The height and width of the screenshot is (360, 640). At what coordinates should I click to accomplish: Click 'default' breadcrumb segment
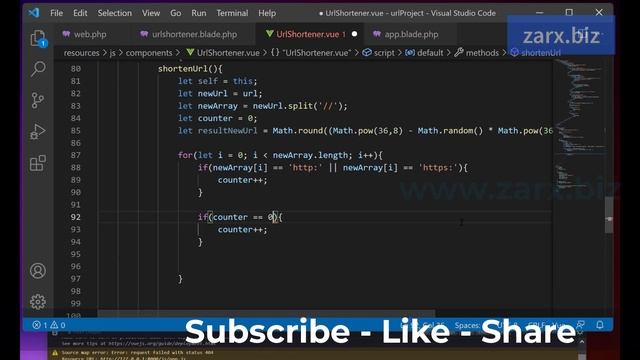point(424,53)
